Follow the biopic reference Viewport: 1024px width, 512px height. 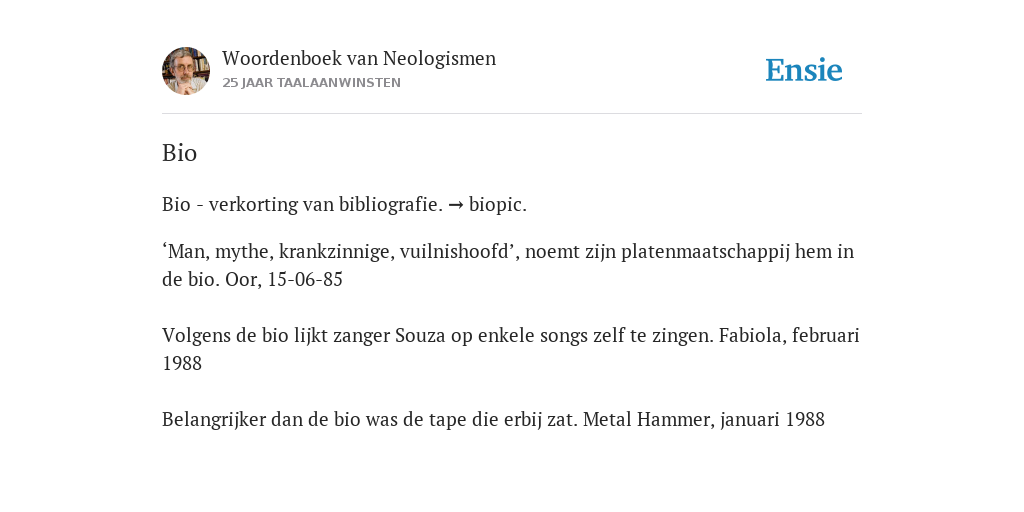tap(498, 205)
